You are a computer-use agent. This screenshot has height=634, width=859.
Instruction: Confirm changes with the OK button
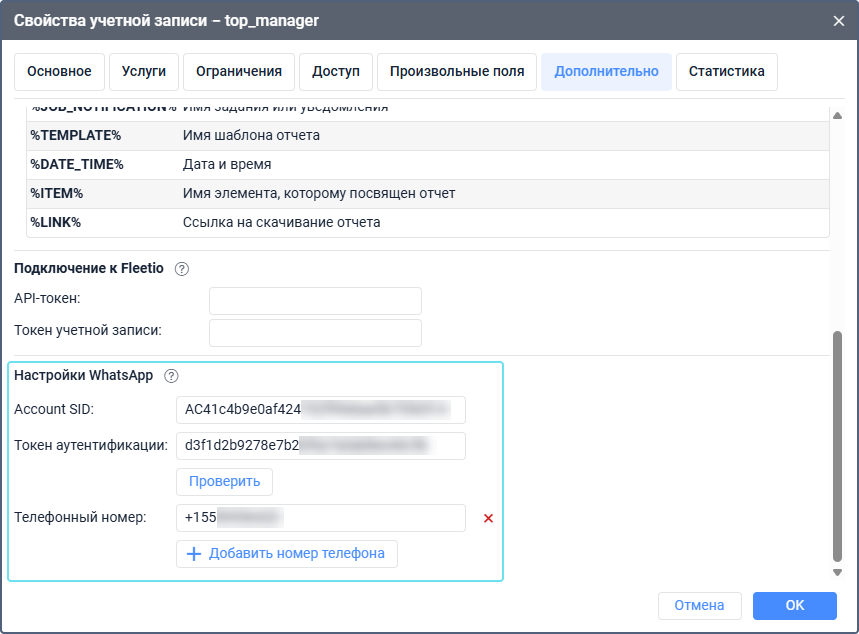tap(794, 606)
